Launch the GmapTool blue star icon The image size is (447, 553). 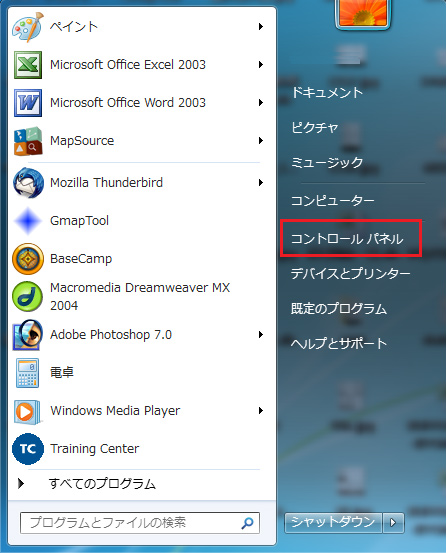[x=28, y=221]
